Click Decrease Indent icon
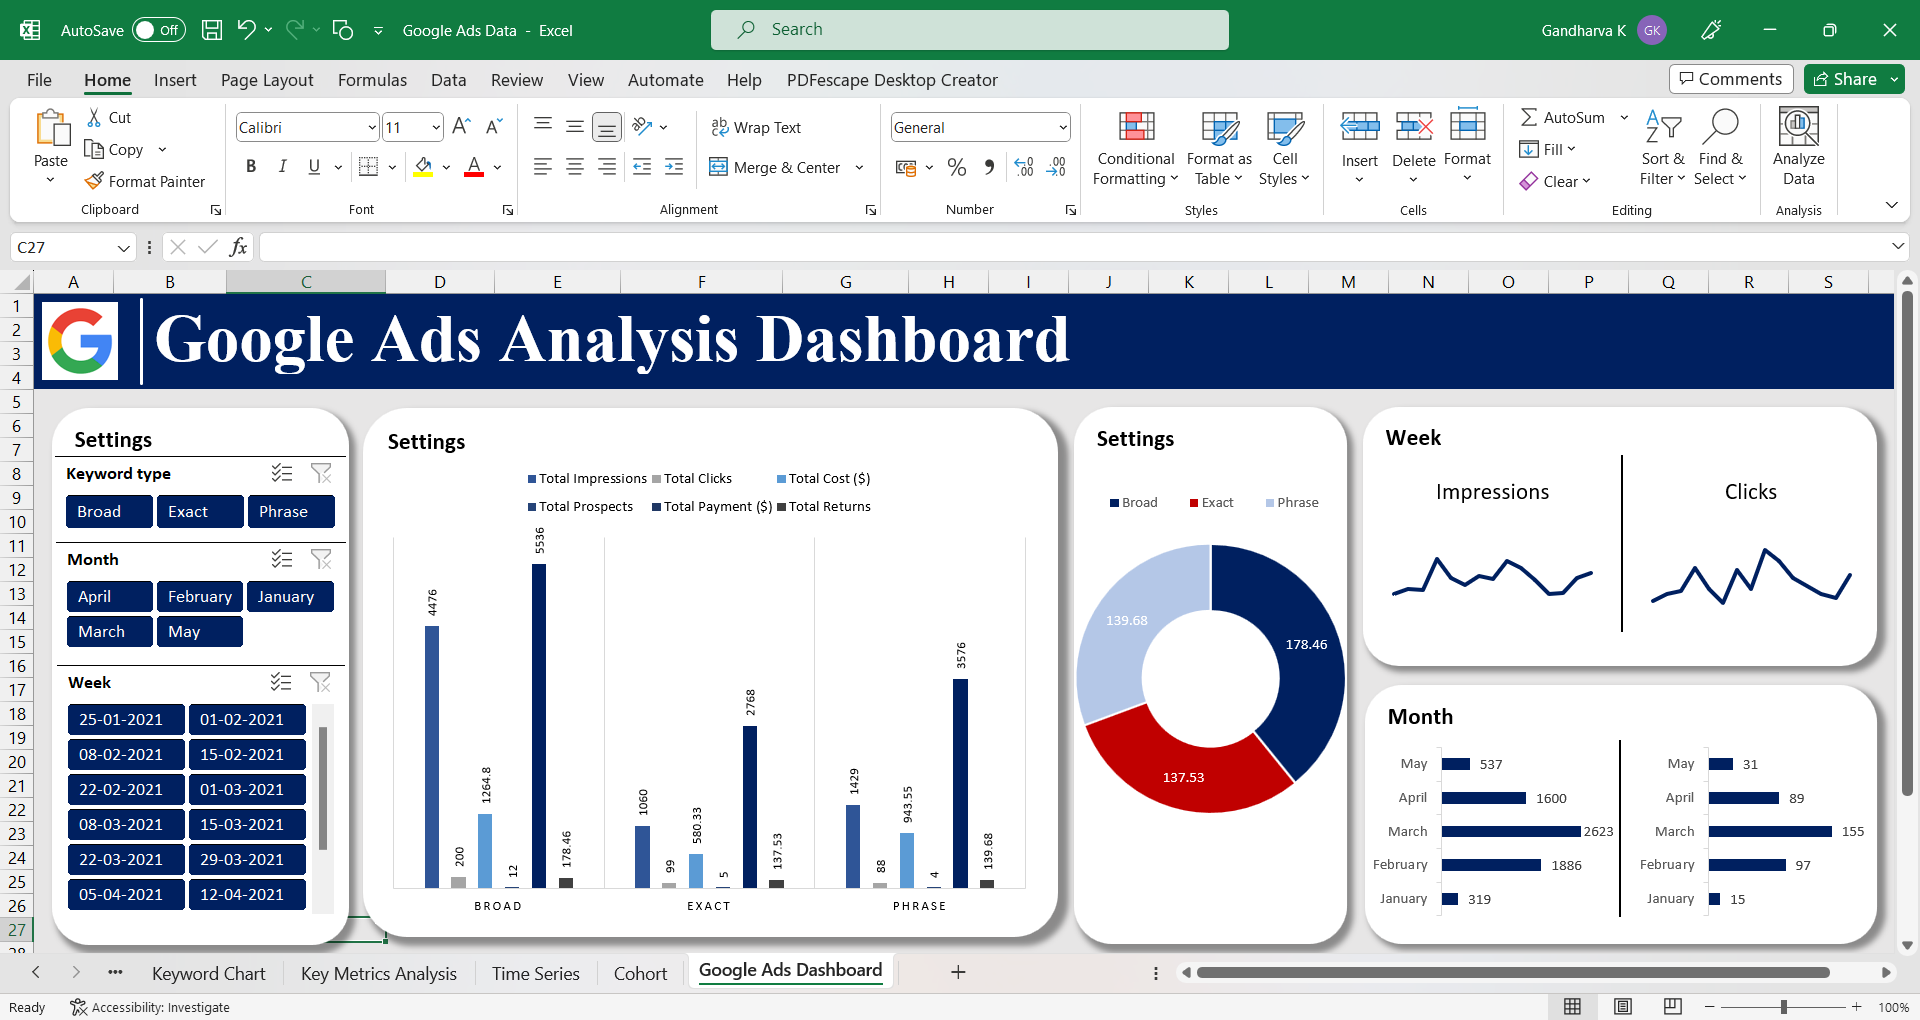 click(x=642, y=167)
